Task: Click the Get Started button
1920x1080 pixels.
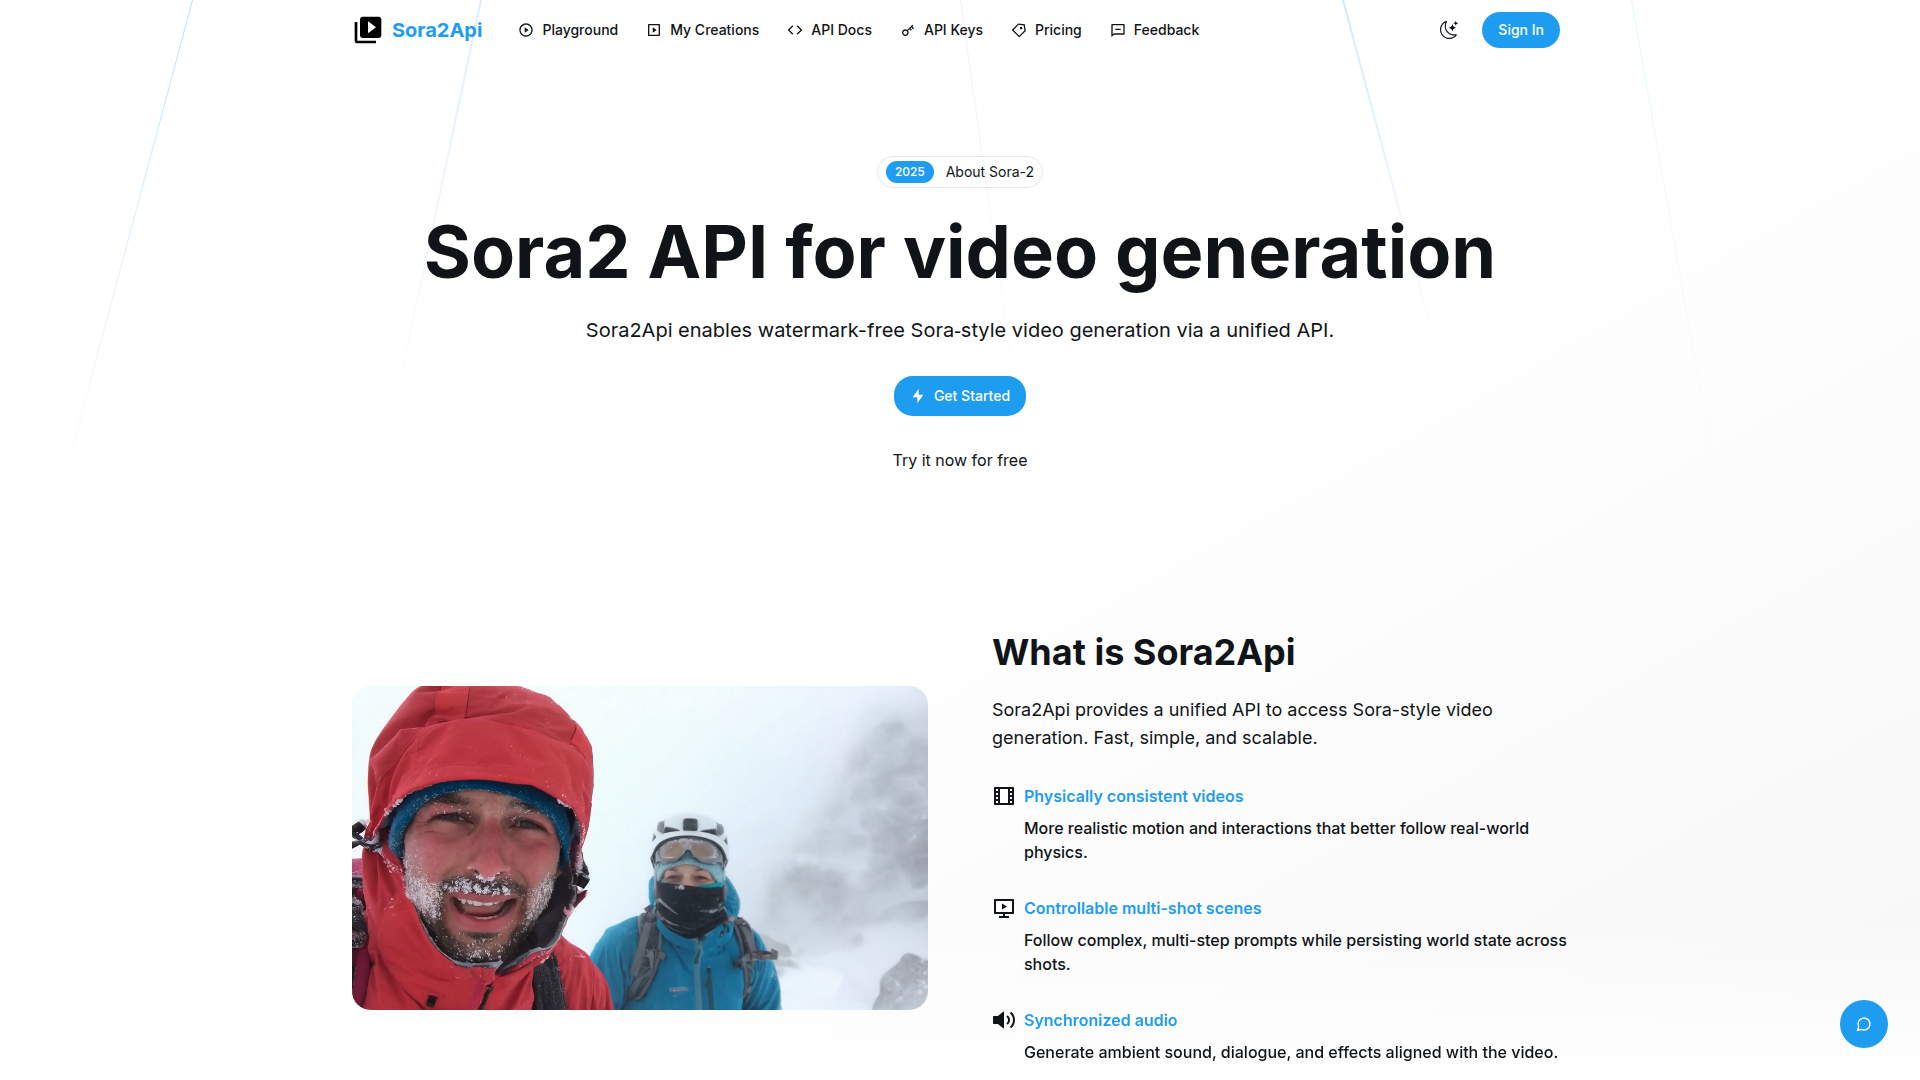Action: coord(960,396)
